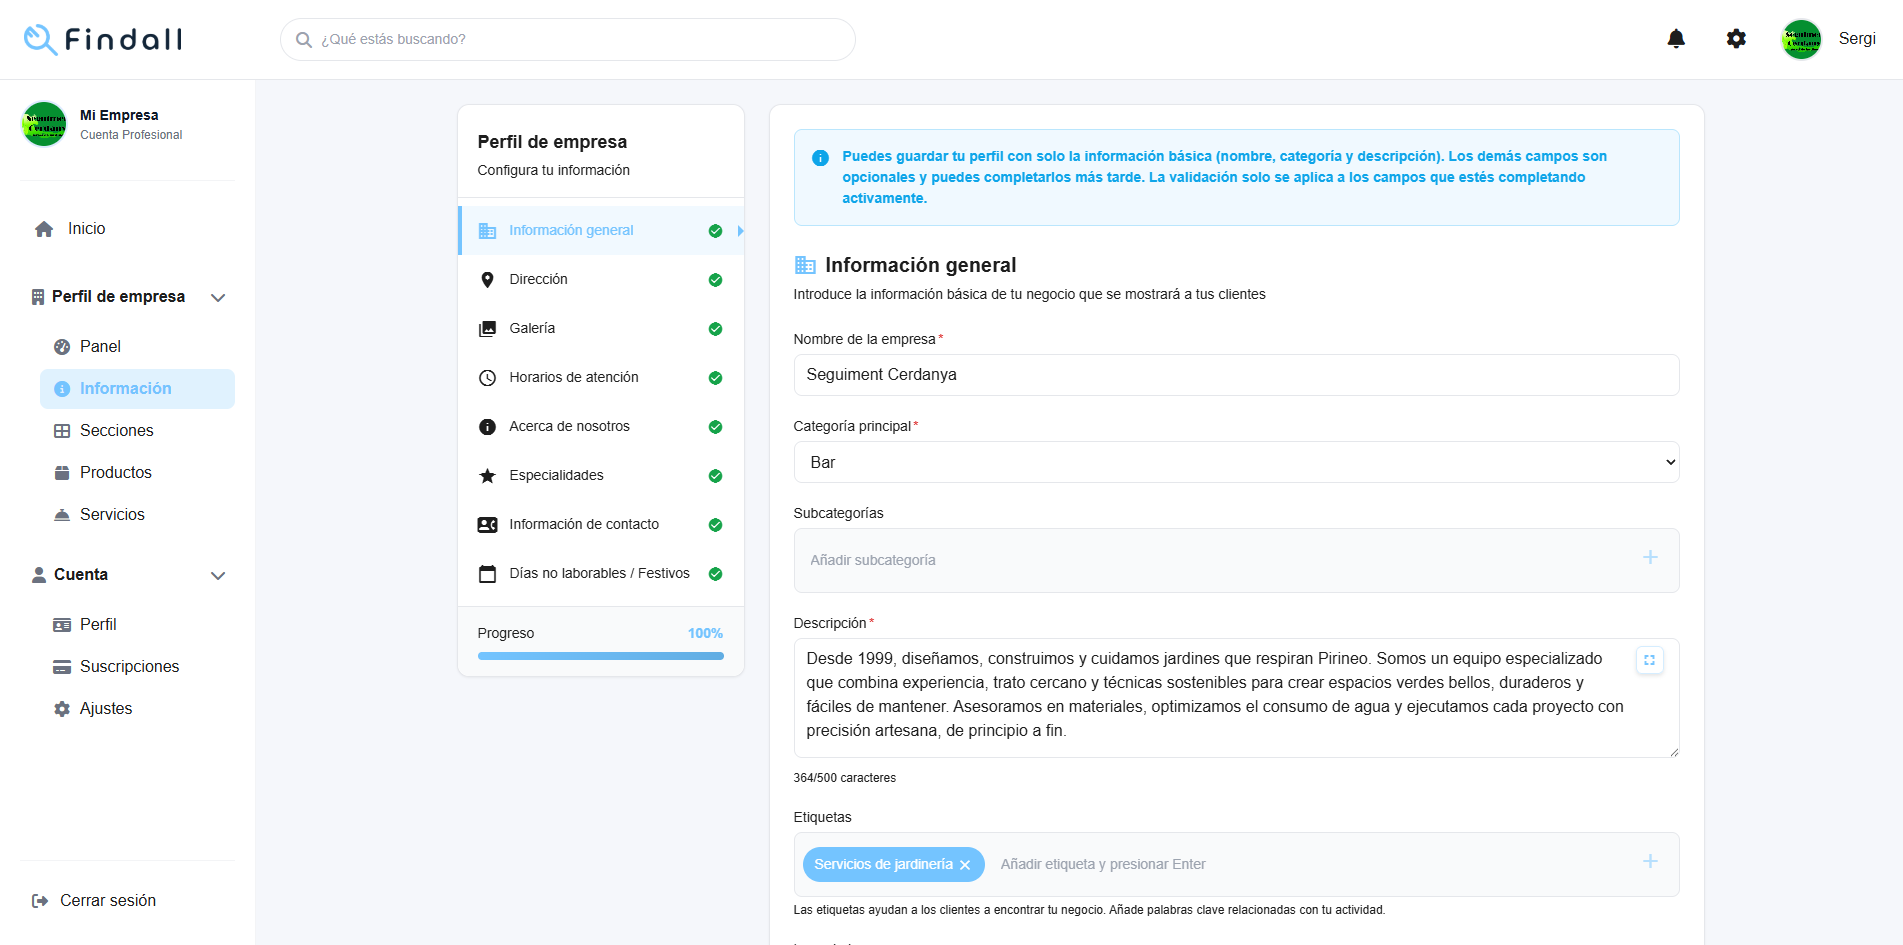Screen dimensions: 1903x945
Task: Switch to the Productos section
Action: click(x=115, y=472)
